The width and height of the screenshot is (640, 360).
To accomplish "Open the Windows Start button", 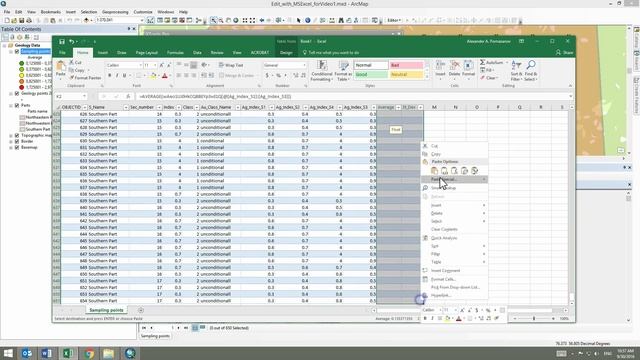I will pos(8,353).
